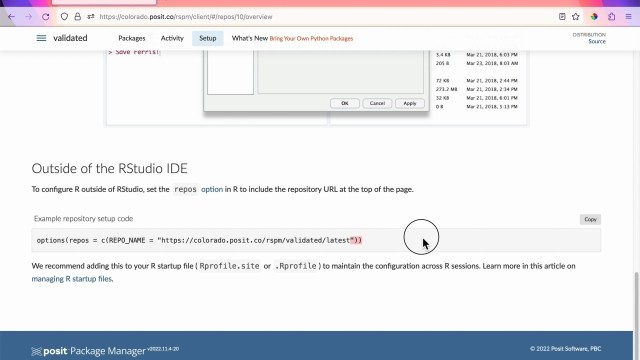The image size is (640, 360).
Task: Open the browser extensions puzzle icon
Action: tap(611, 17)
